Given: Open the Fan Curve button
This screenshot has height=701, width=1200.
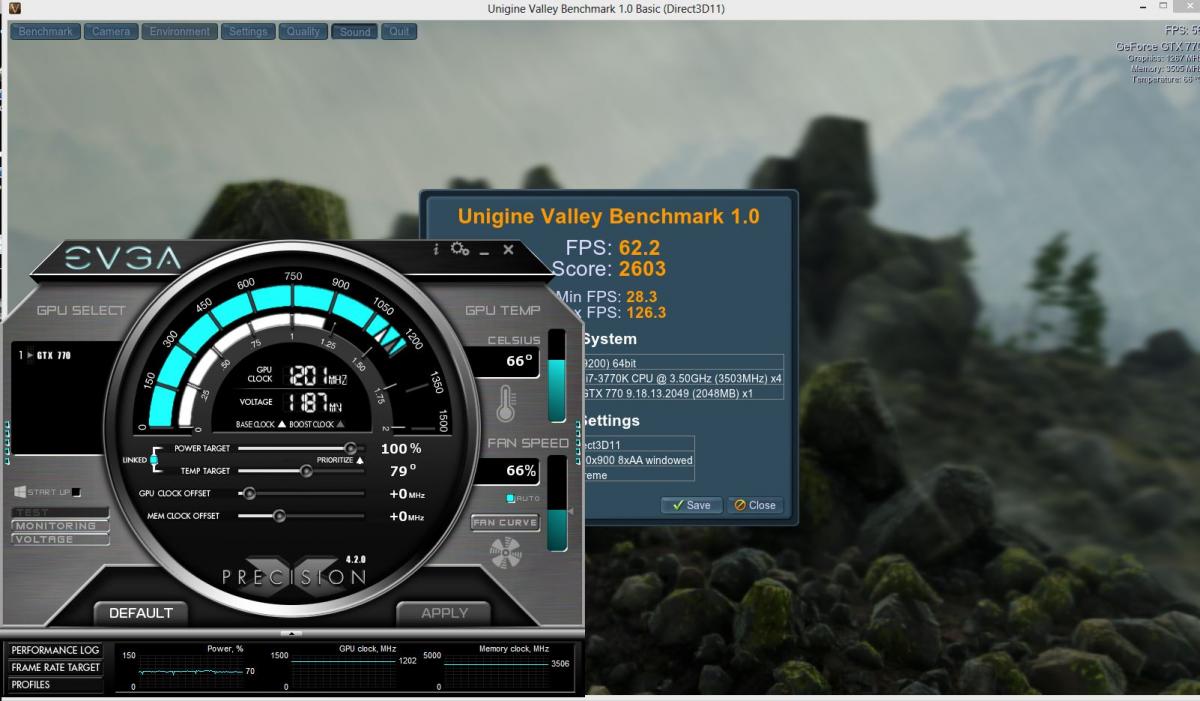Looking at the screenshot, I should tap(505, 522).
